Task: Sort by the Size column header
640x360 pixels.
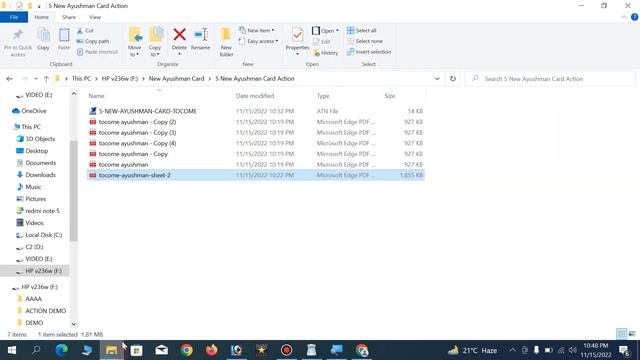Action: pos(390,96)
